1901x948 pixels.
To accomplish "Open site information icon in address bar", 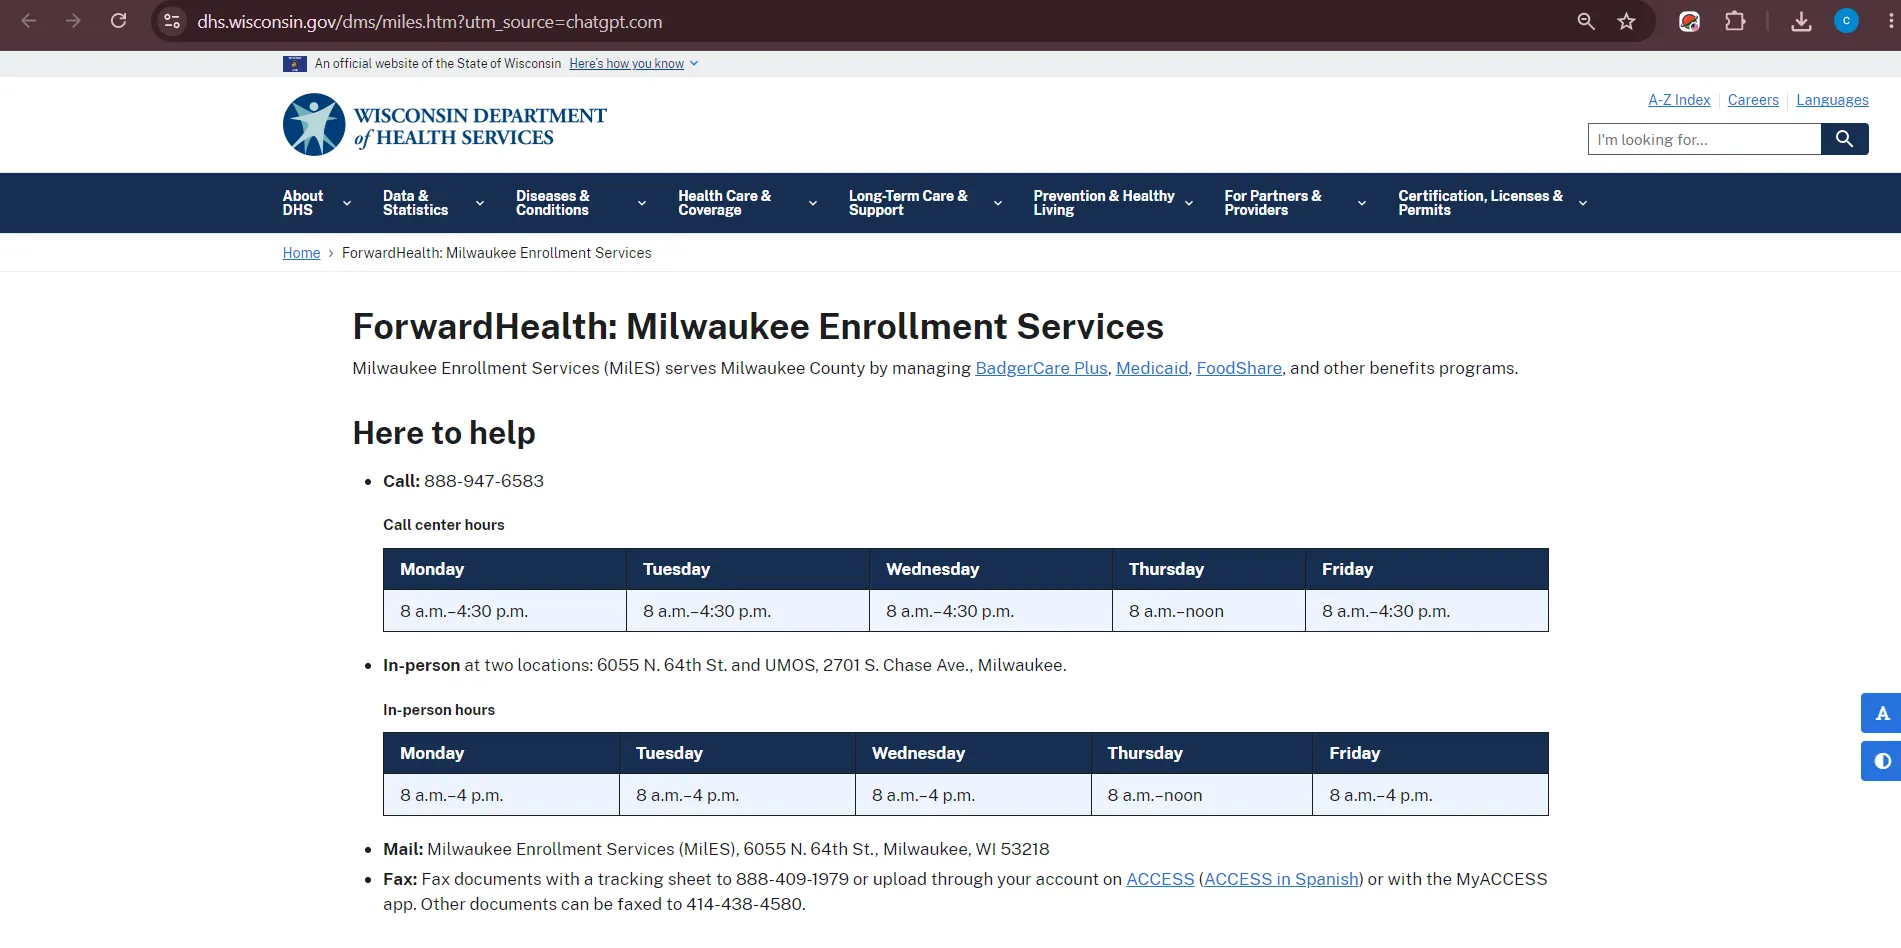I will (x=172, y=21).
